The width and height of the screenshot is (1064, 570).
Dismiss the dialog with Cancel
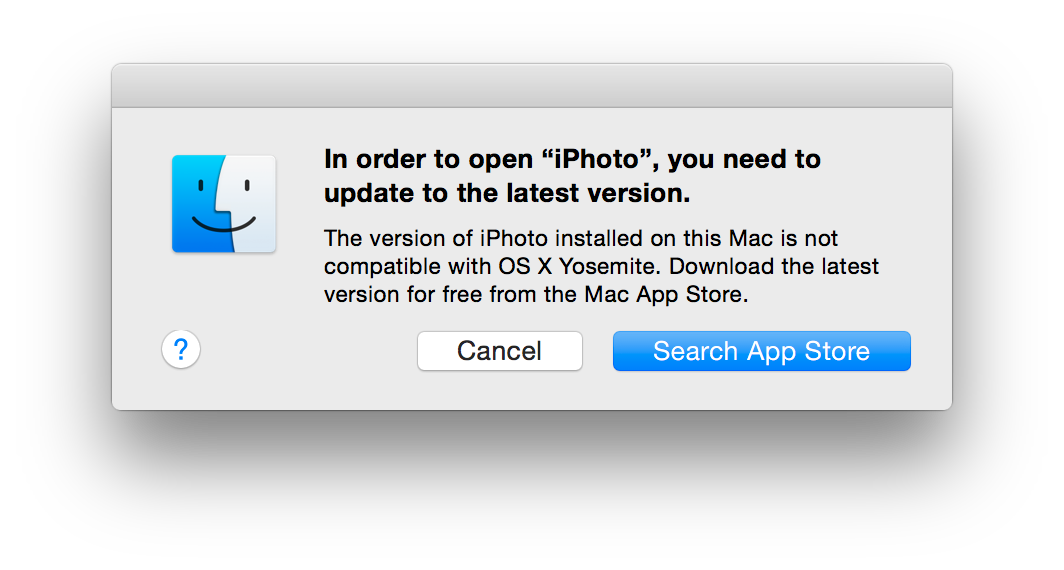point(499,351)
